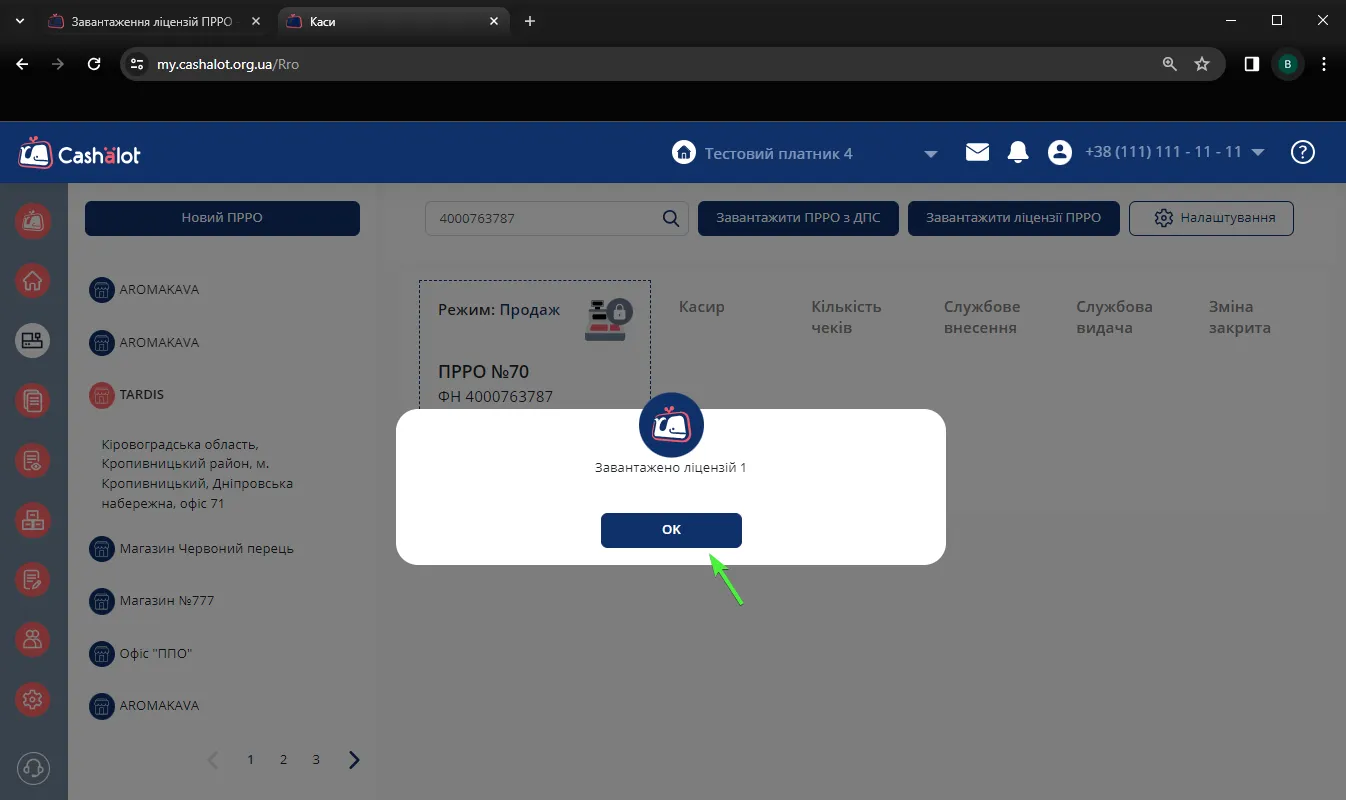The width and height of the screenshot is (1346, 800).
Task: Click the Касир column header
Action: pyautogui.click(x=701, y=307)
